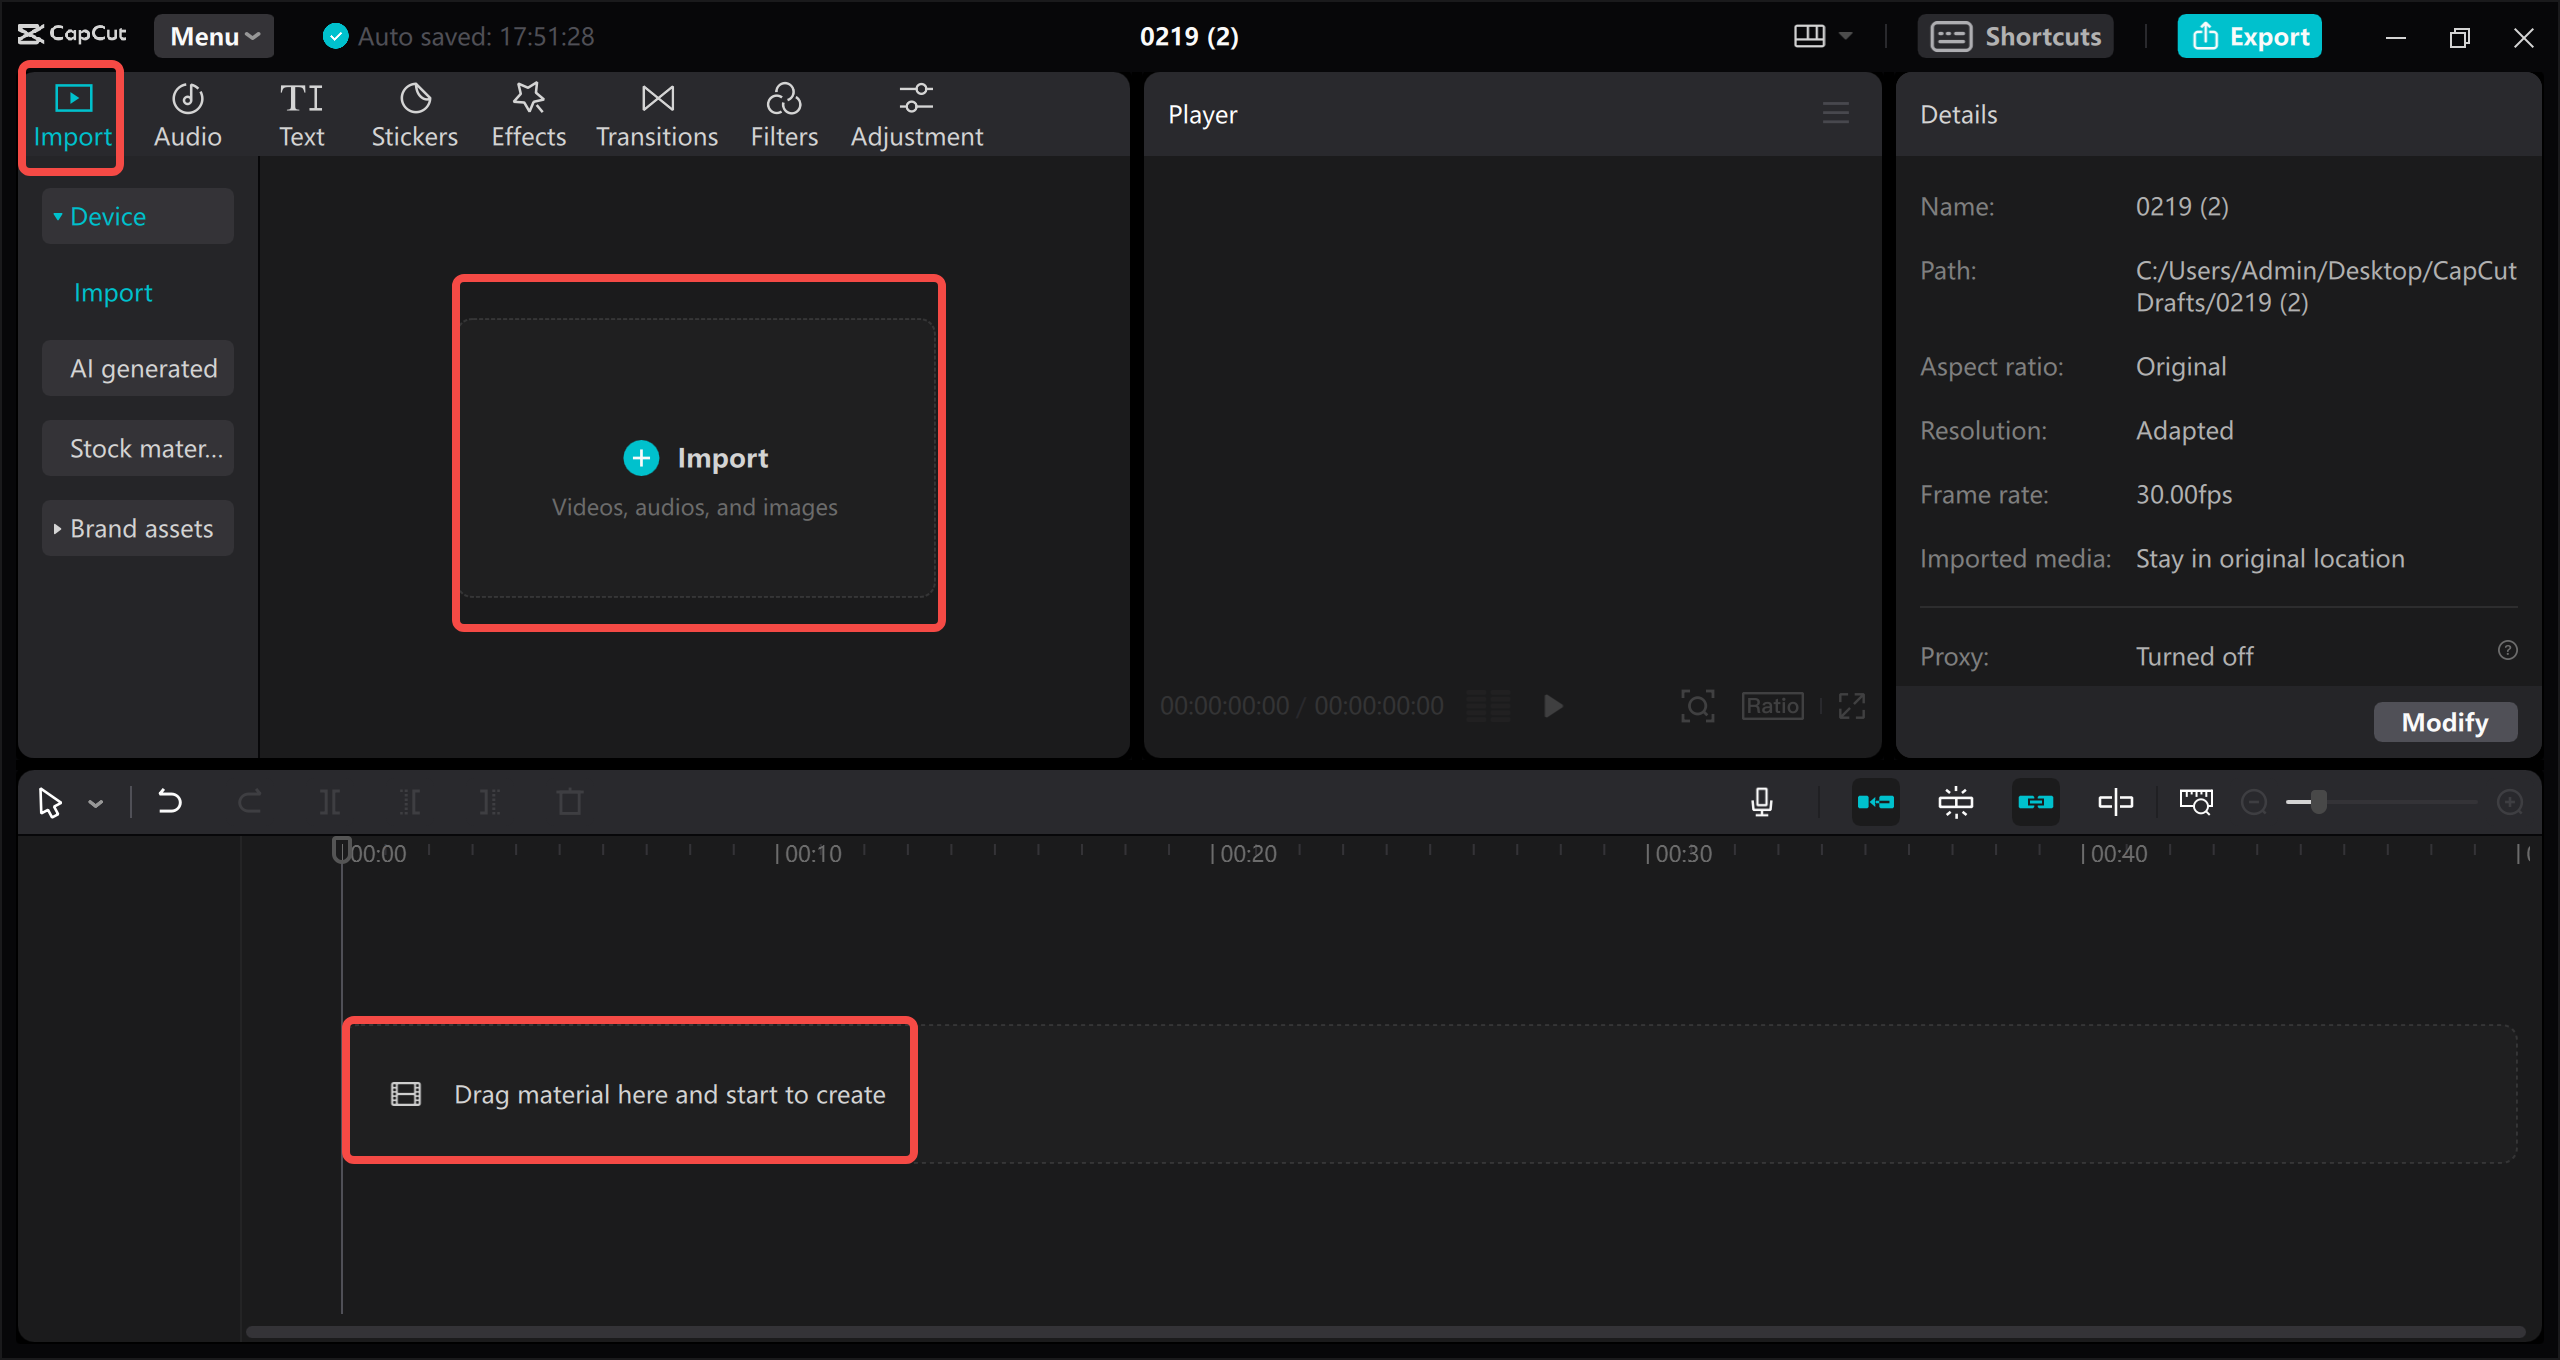Screen dimensions: 2560x1360
Task: Open the Preview axis tool
Action: click(x=2196, y=802)
